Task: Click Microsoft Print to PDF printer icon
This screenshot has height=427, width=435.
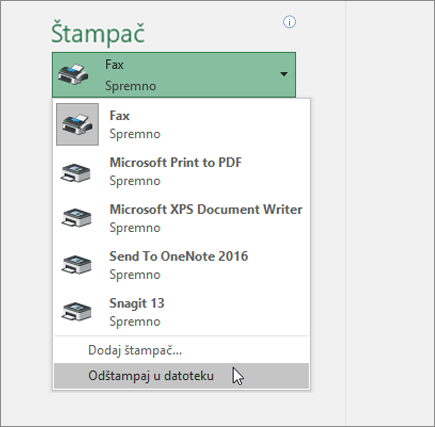Action: pyautogui.click(x=76, y=172)
